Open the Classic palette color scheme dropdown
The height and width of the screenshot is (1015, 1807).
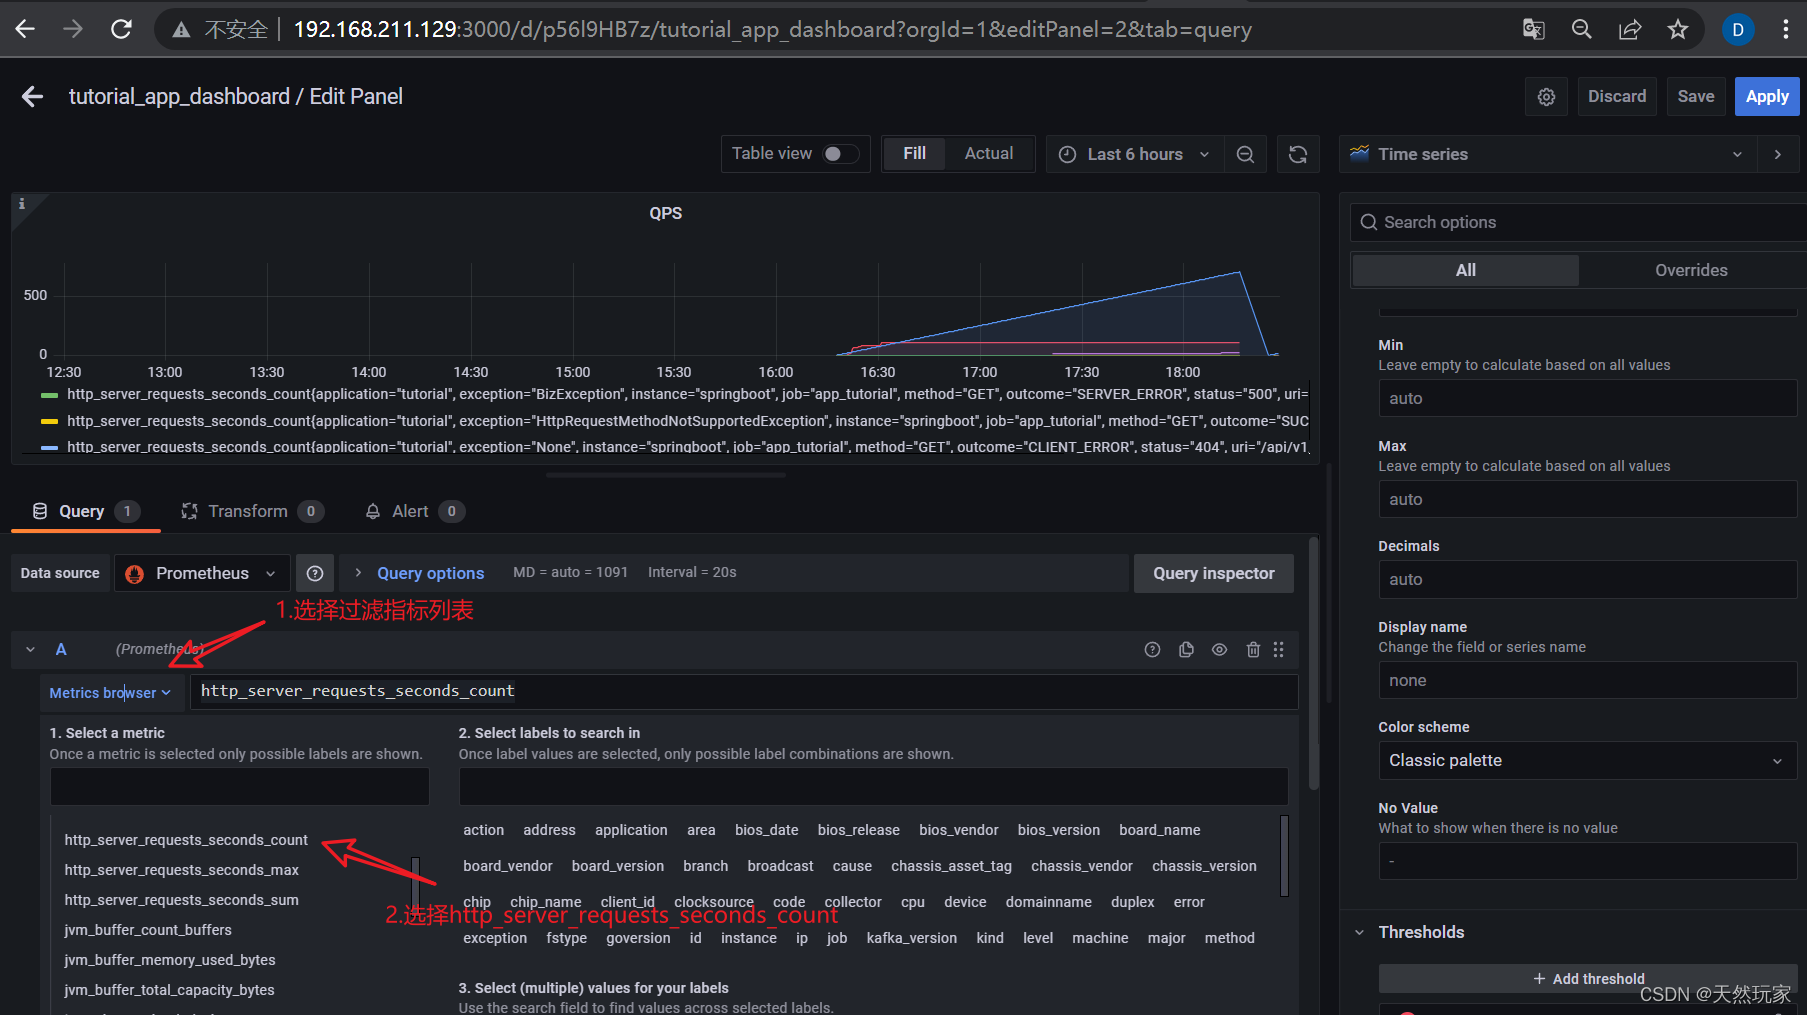1587,760
